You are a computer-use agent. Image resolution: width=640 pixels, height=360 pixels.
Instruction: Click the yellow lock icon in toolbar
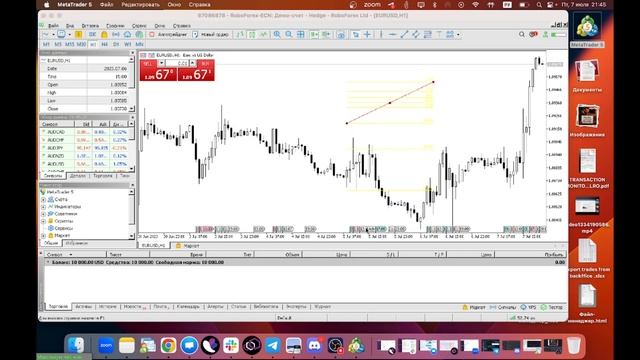click(104, 35)
